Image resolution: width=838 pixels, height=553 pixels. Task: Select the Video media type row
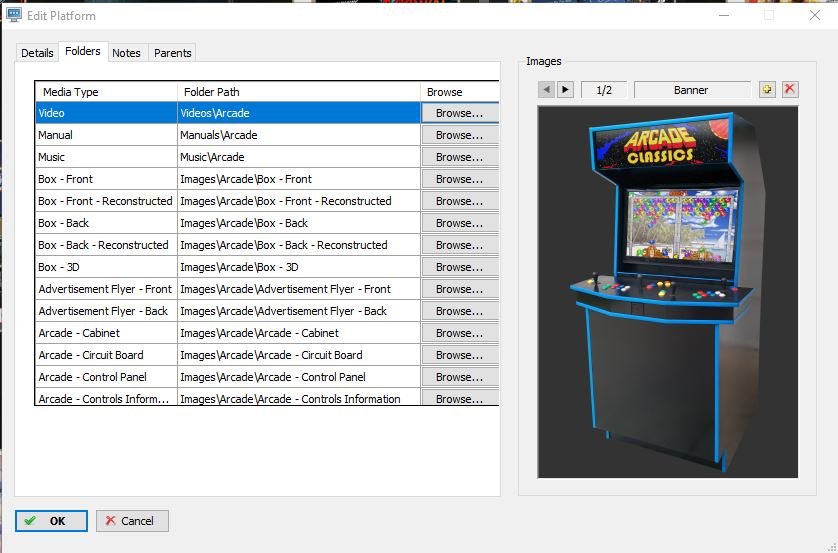pyautogui.click(x=106, y=113)
